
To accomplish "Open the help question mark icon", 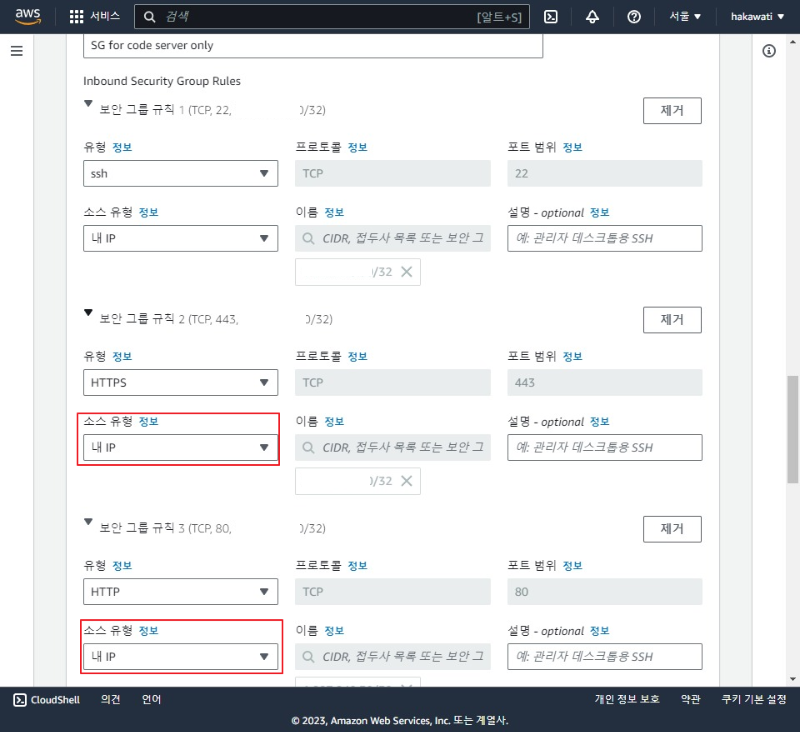I will [634, 16].
